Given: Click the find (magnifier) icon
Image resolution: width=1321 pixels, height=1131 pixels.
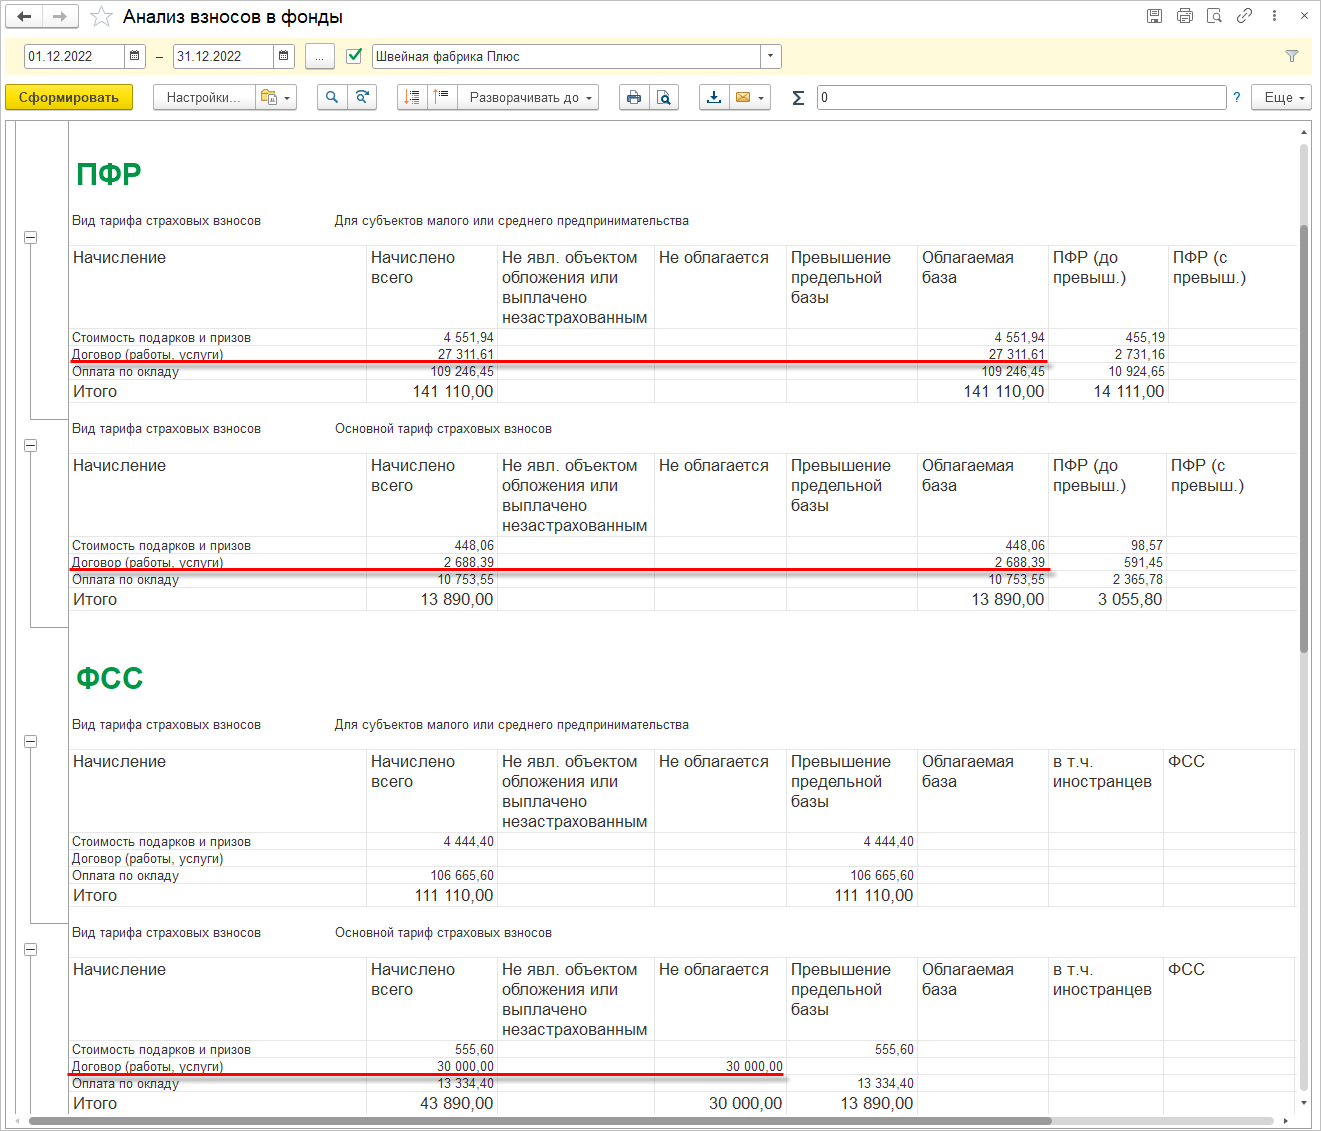Looking at the screenshot, I should pyautogui.click(x=332, y=97).
